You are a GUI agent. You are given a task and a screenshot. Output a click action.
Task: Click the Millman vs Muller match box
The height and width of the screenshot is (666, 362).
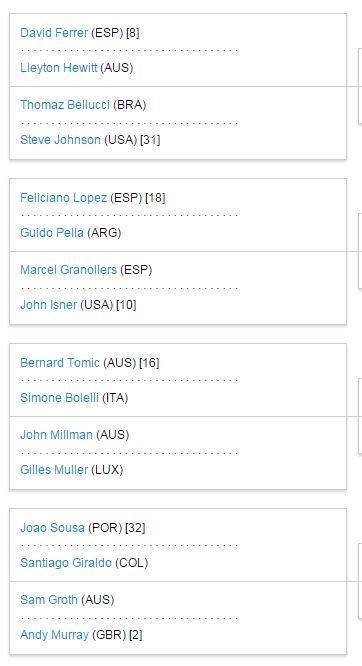point(178,453)
